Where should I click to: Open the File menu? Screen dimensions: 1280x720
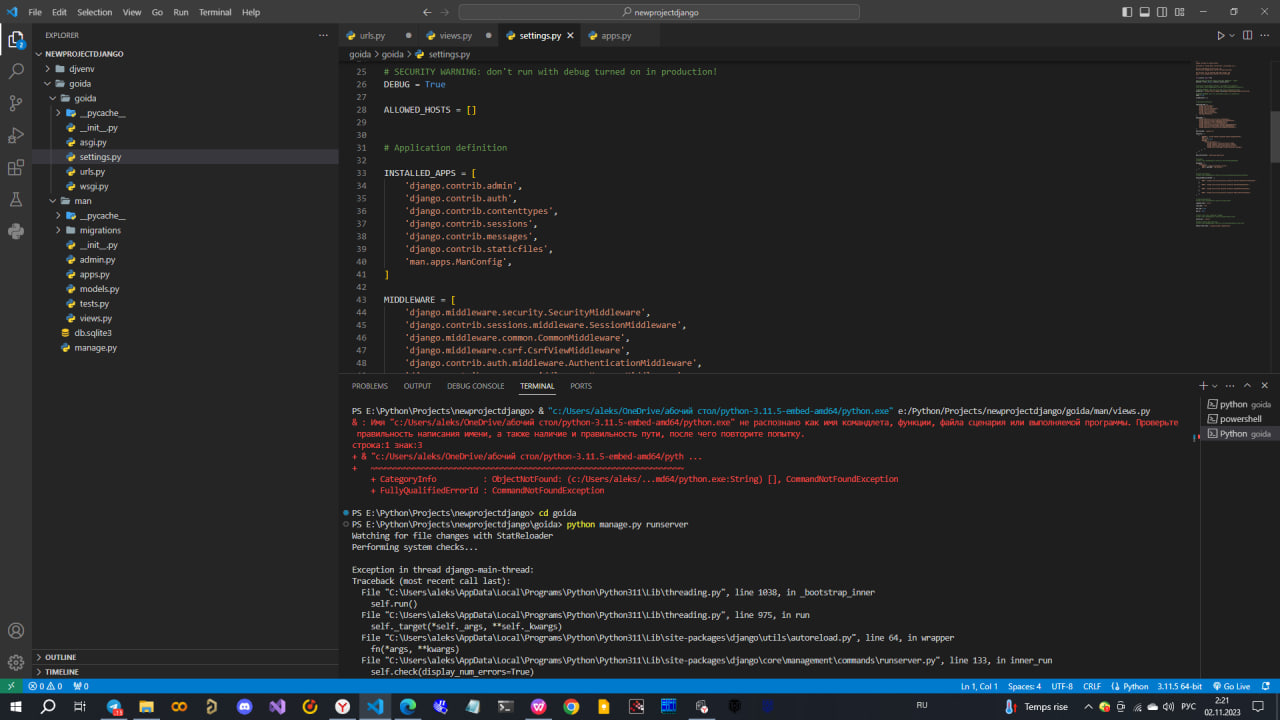coord(35,12)
